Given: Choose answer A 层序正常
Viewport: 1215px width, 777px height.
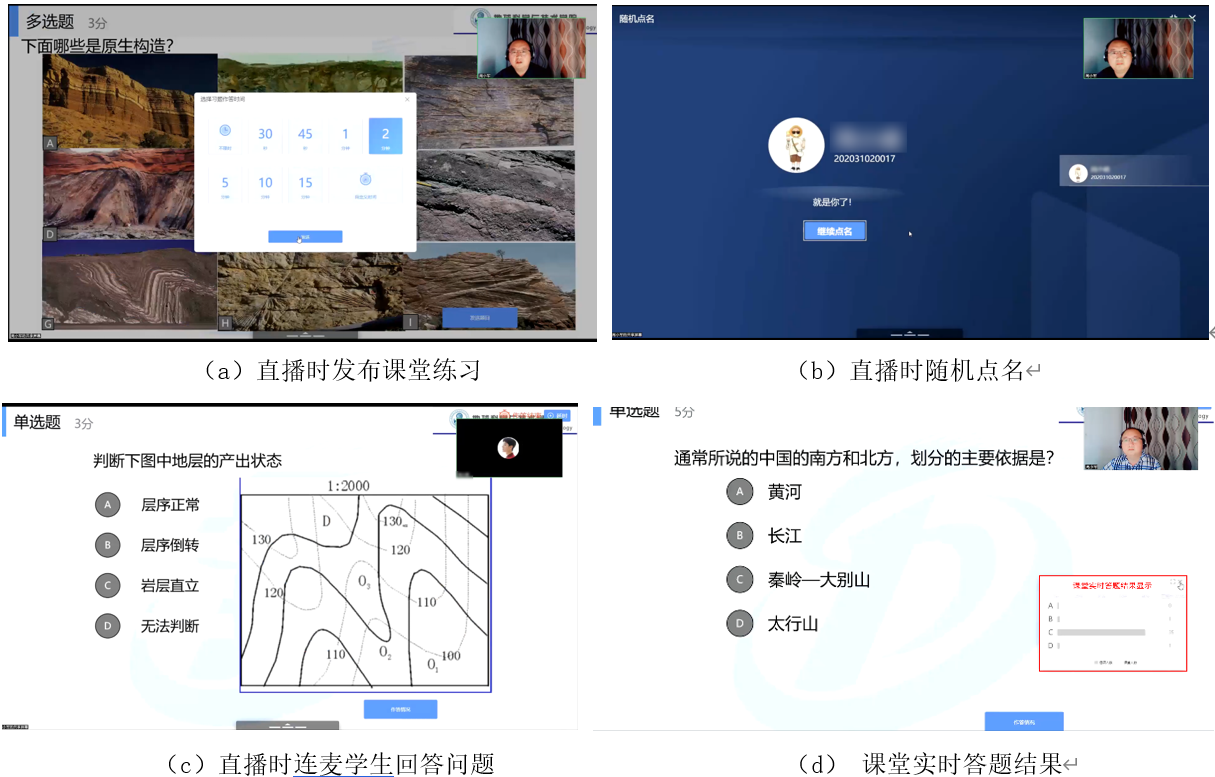Looking at the screenshot, I should 107,505.
